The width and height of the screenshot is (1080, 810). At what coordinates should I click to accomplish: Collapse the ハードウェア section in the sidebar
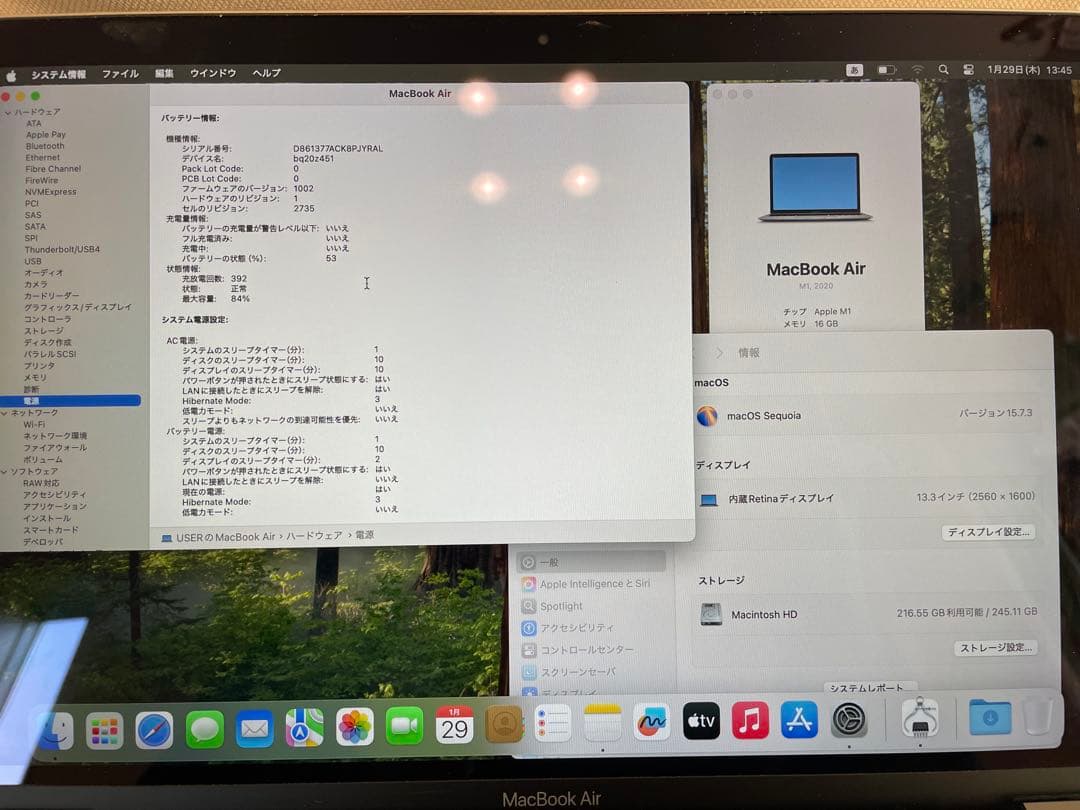click(x=8, y=111)
